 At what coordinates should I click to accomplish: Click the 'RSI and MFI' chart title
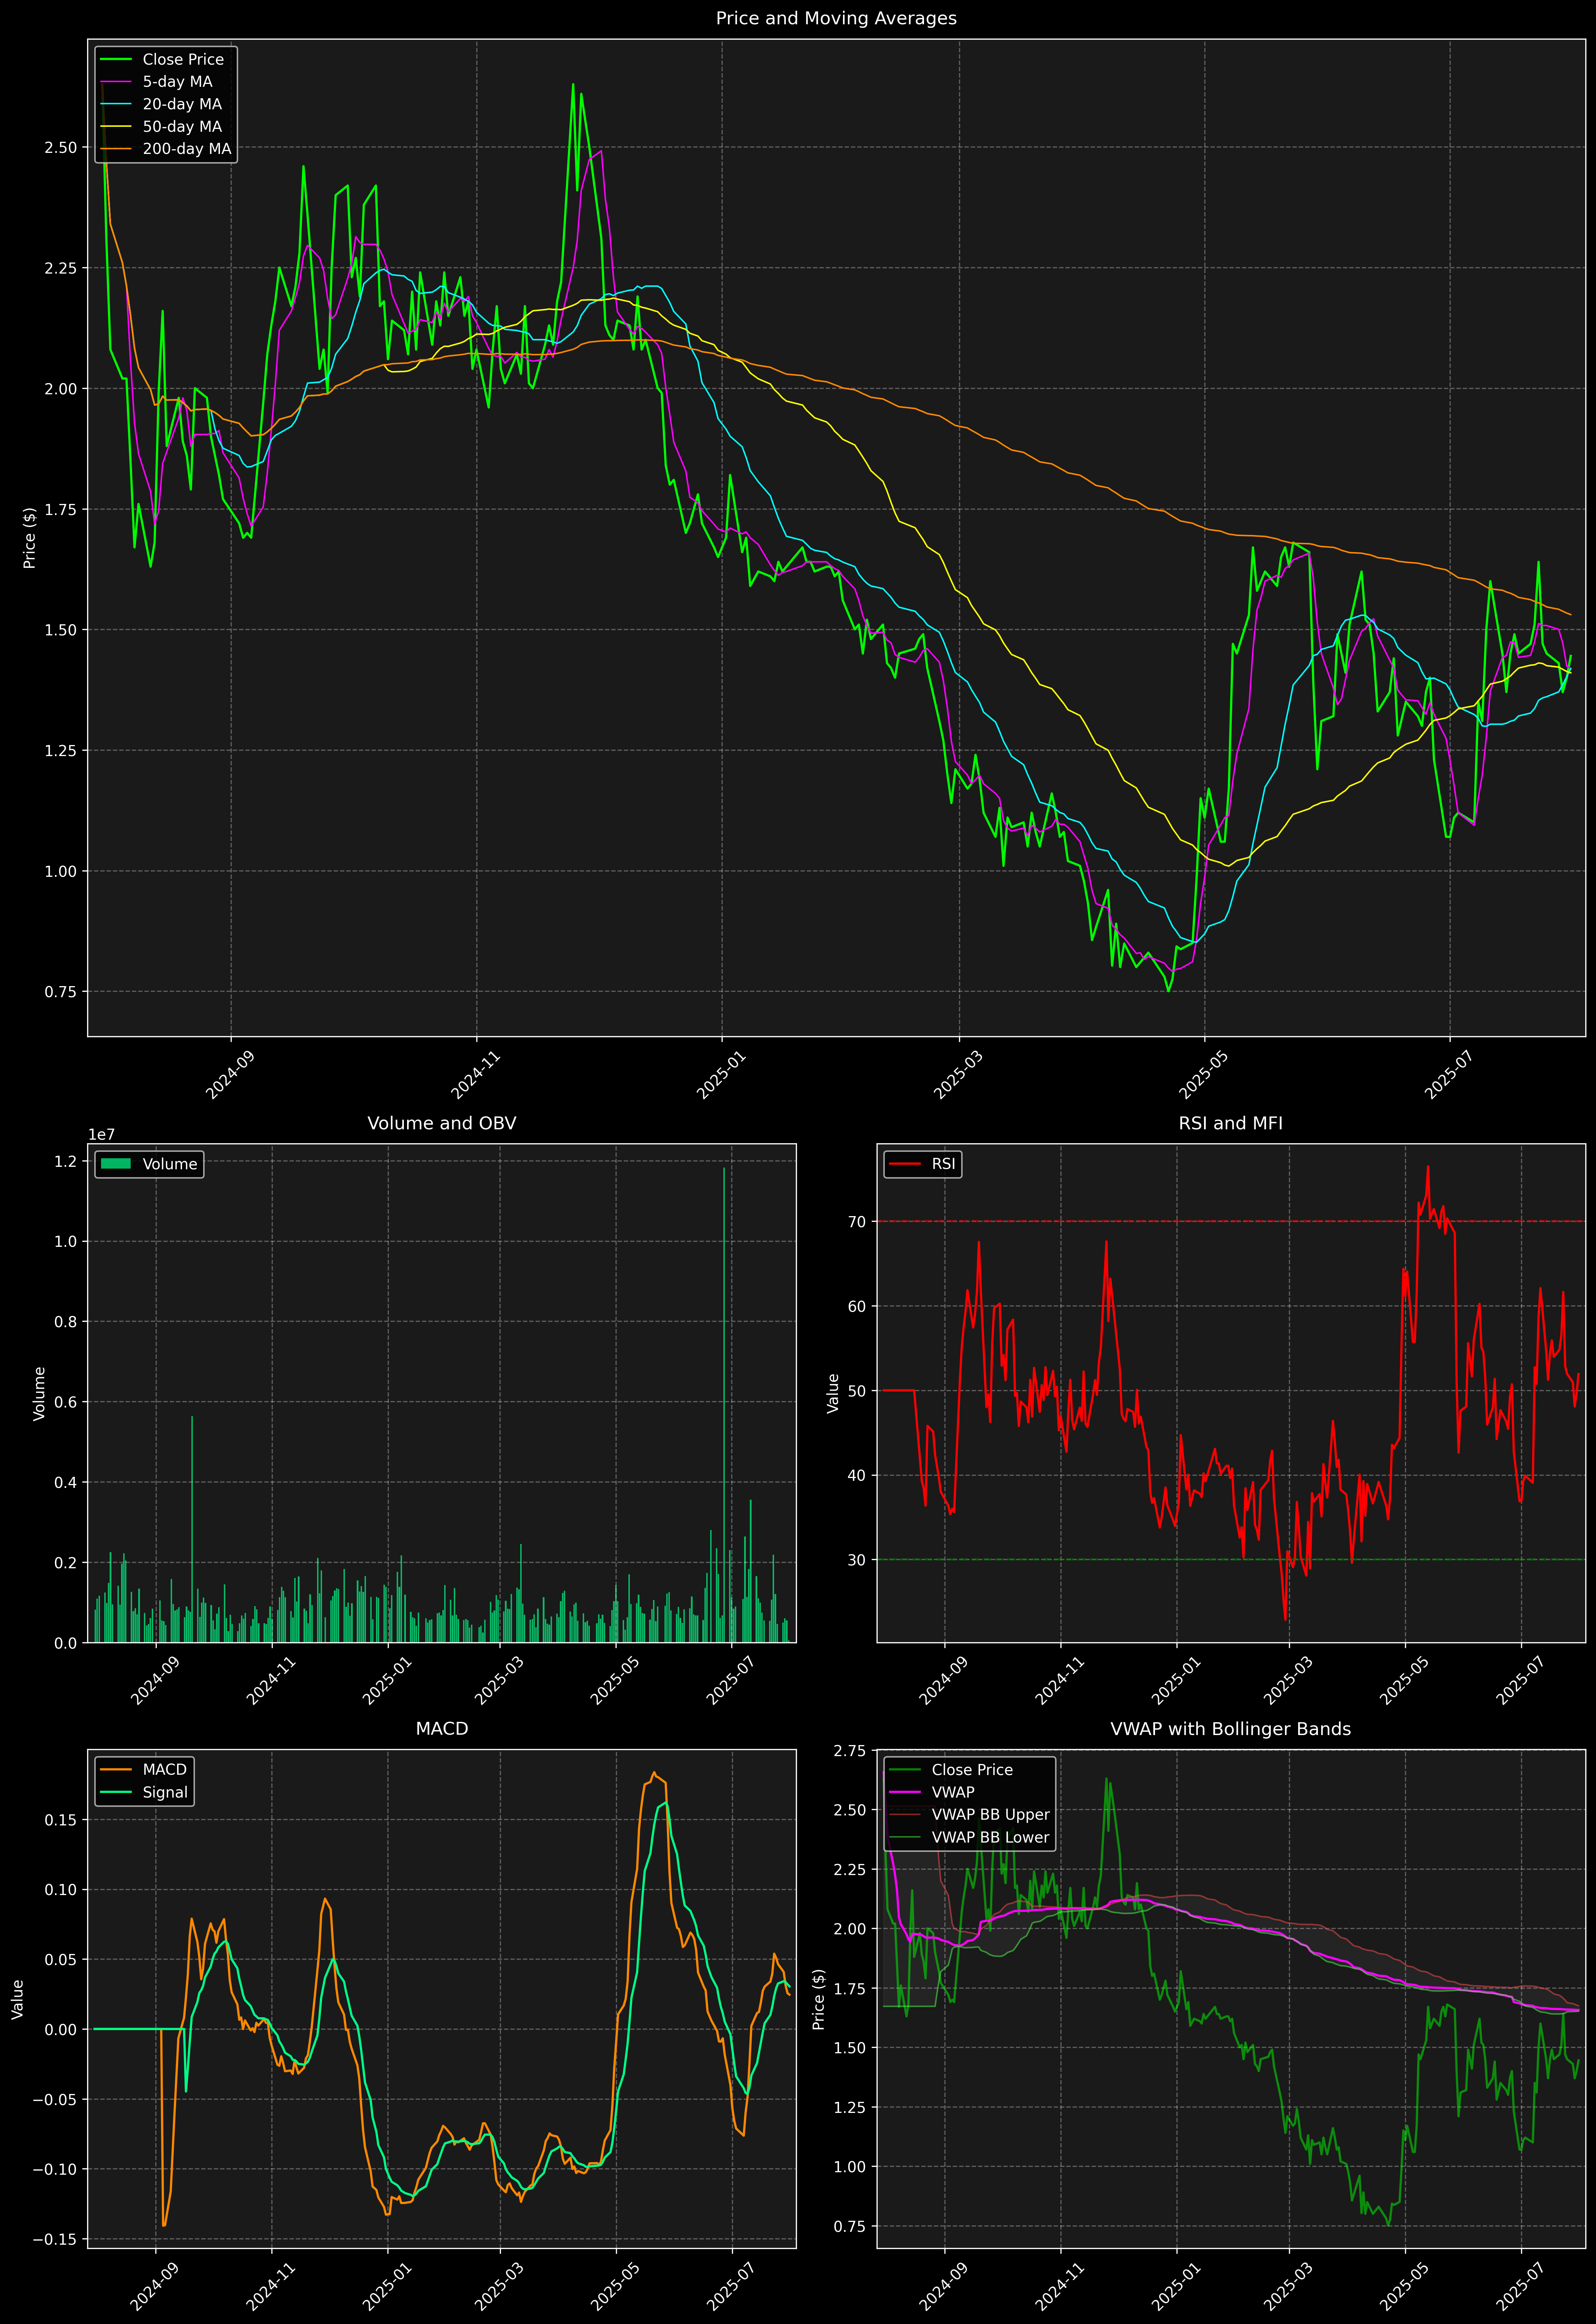(1230, 1123)
